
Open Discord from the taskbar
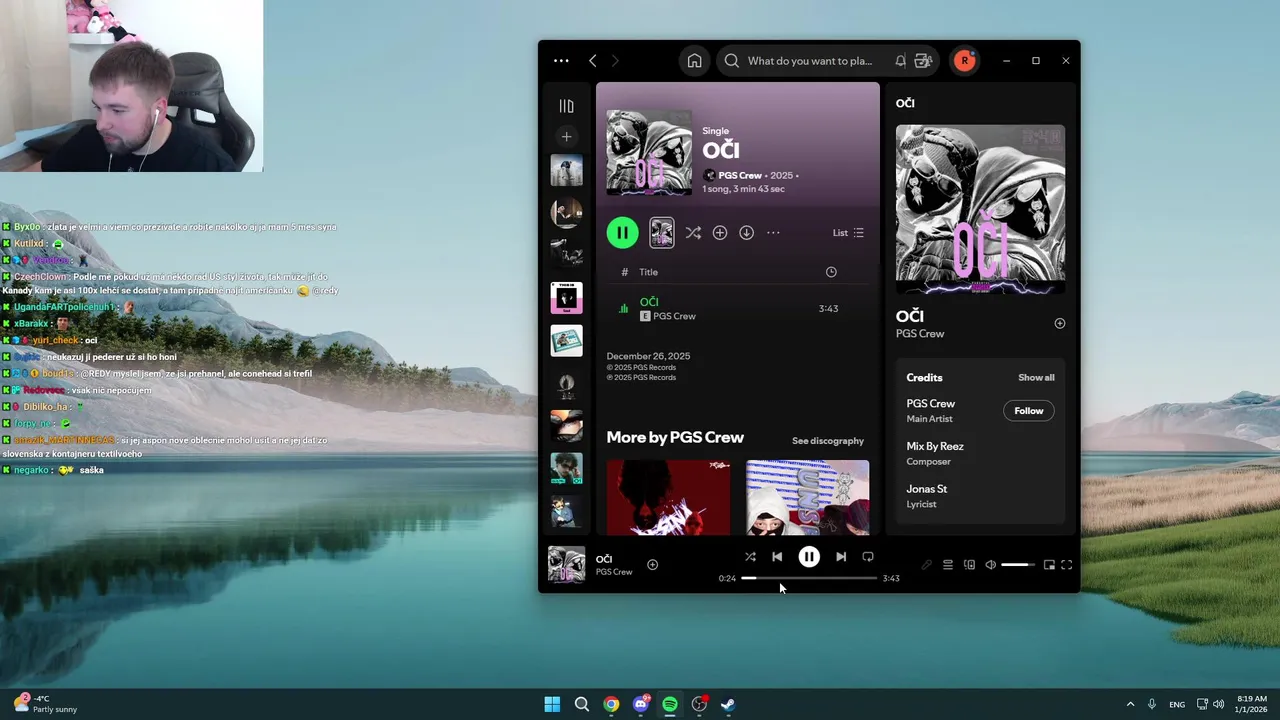tap(641, 704)
